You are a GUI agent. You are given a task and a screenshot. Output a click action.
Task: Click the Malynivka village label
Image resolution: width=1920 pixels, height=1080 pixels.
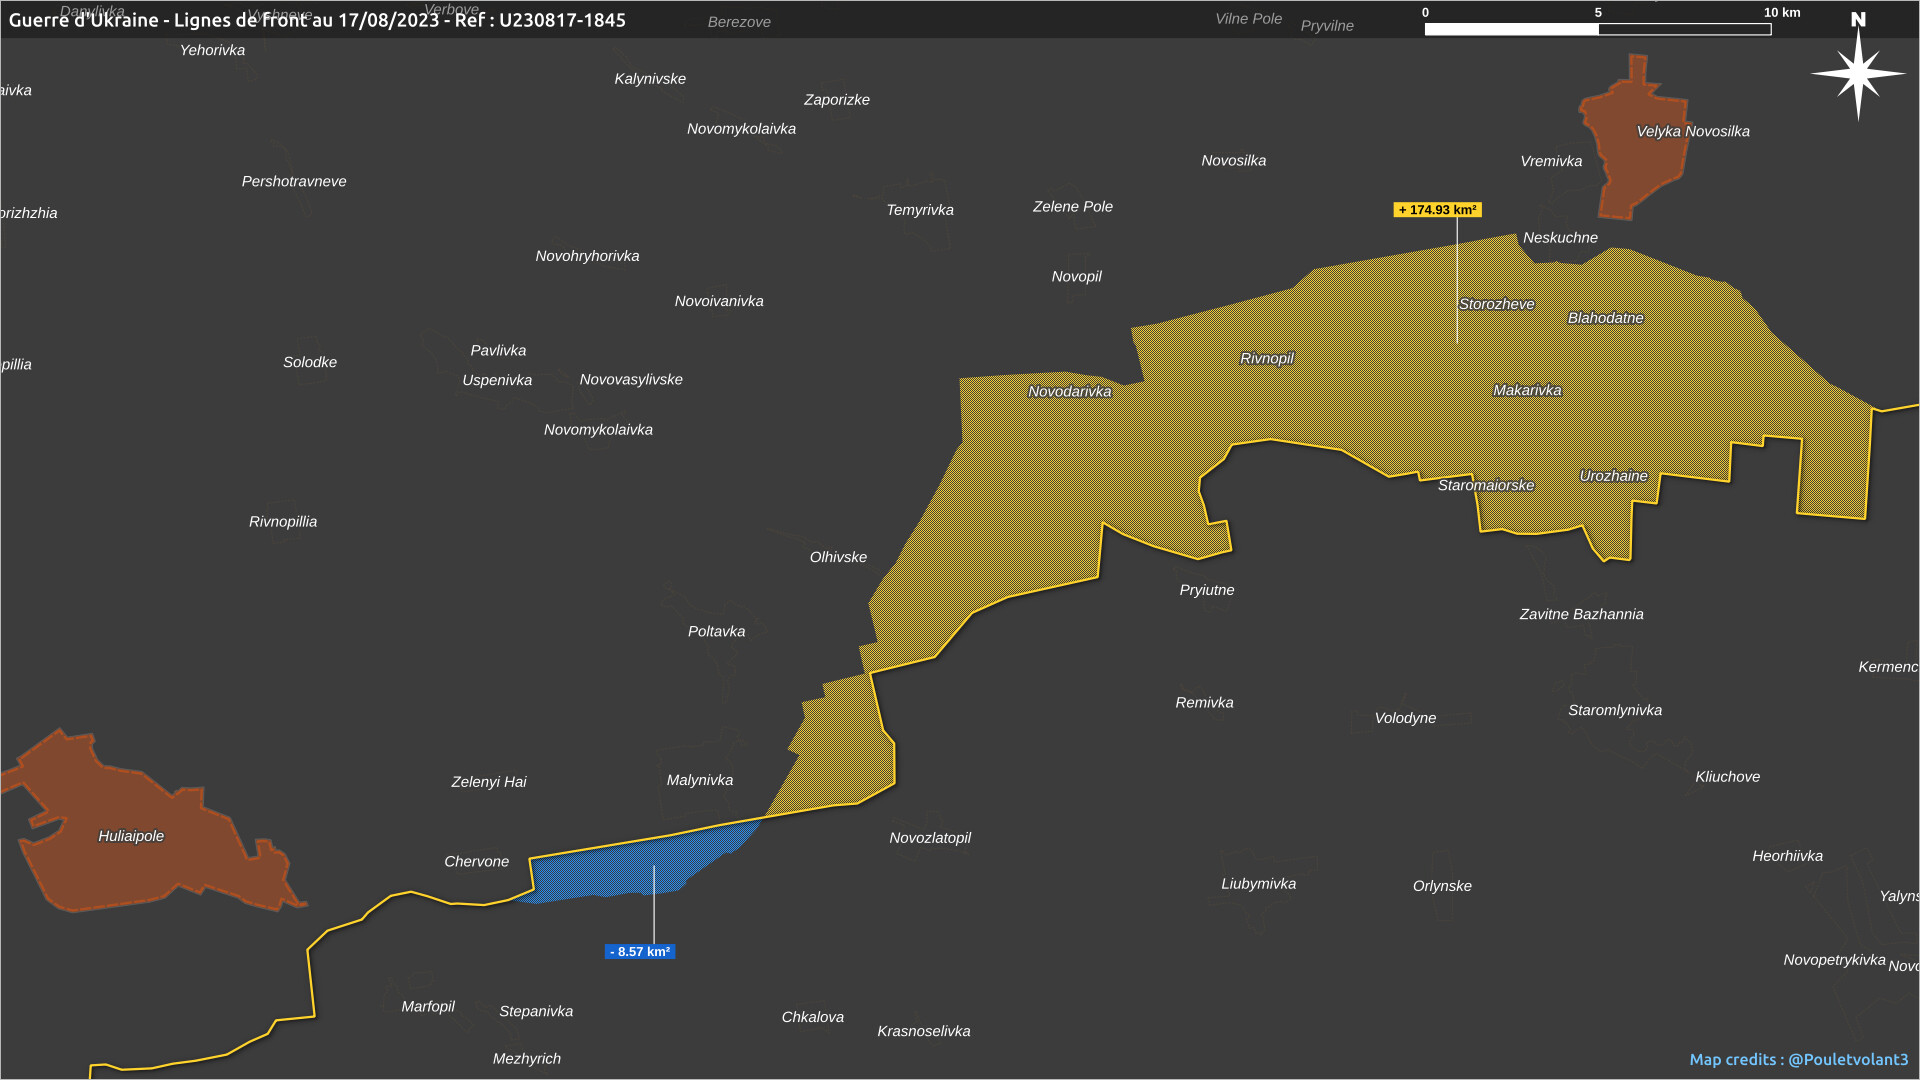[699, 780]
